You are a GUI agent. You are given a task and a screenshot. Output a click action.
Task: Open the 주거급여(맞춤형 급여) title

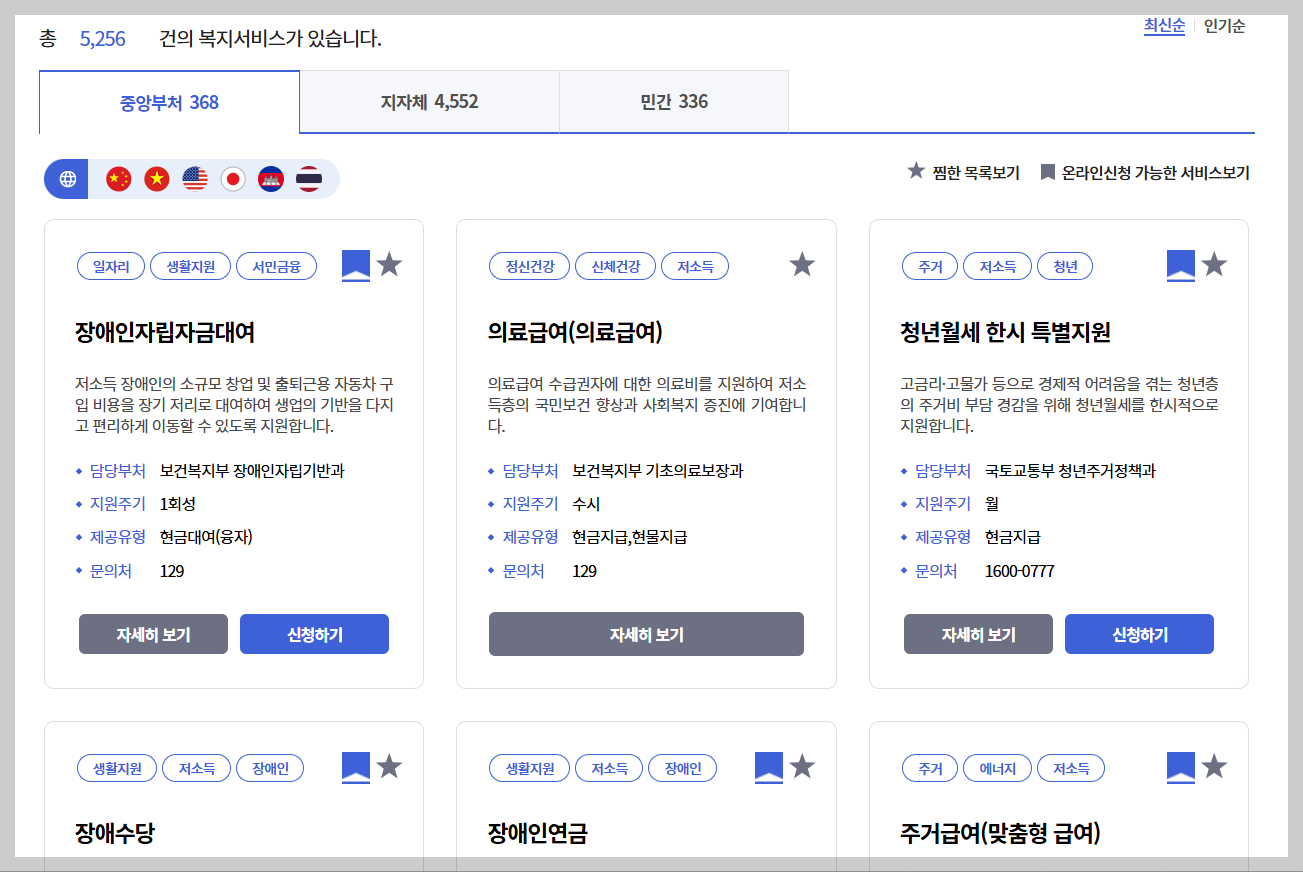[1000, 833]
